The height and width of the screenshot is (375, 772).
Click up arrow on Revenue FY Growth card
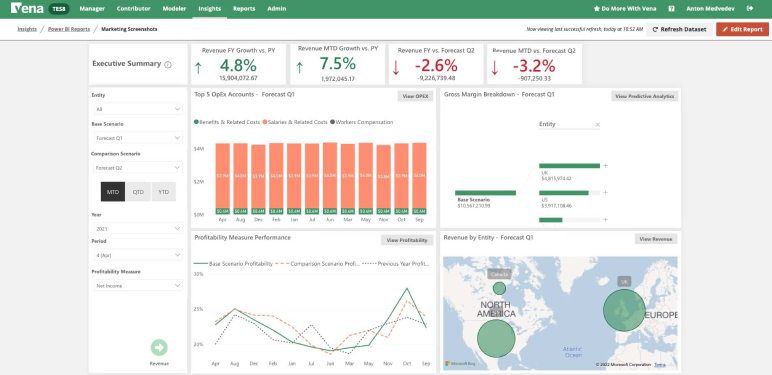198,68
